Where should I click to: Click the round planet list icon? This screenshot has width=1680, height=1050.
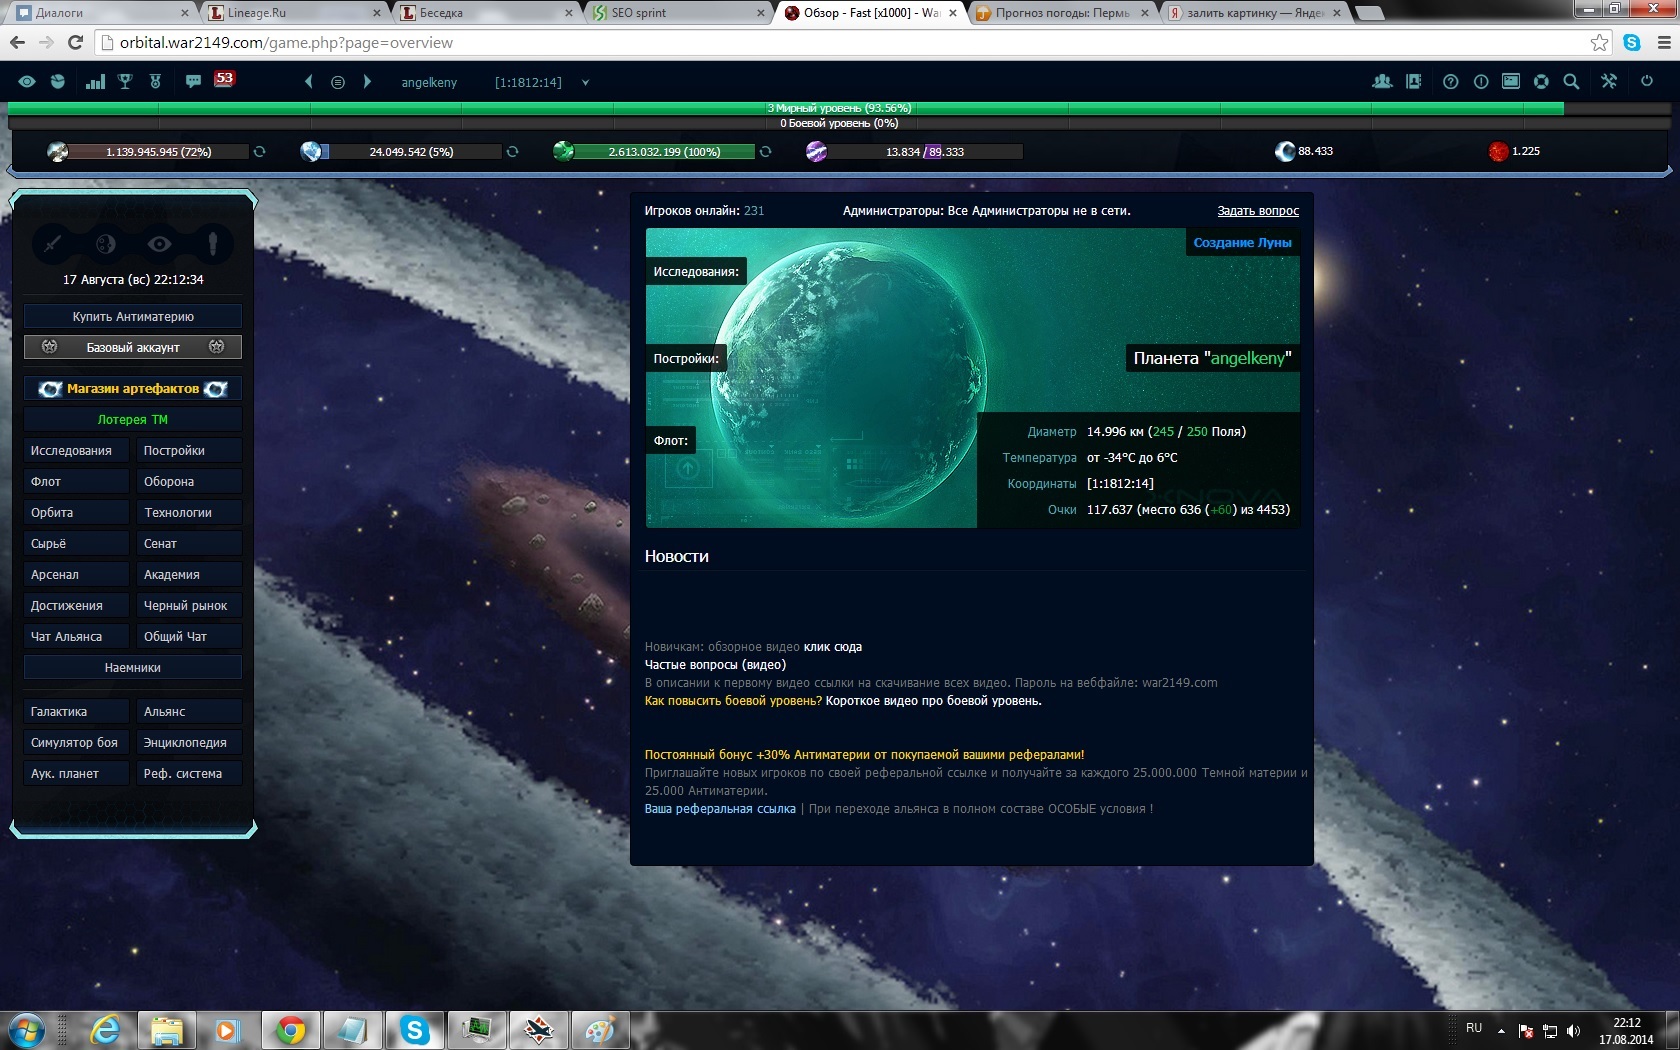[x=338, y=82]
